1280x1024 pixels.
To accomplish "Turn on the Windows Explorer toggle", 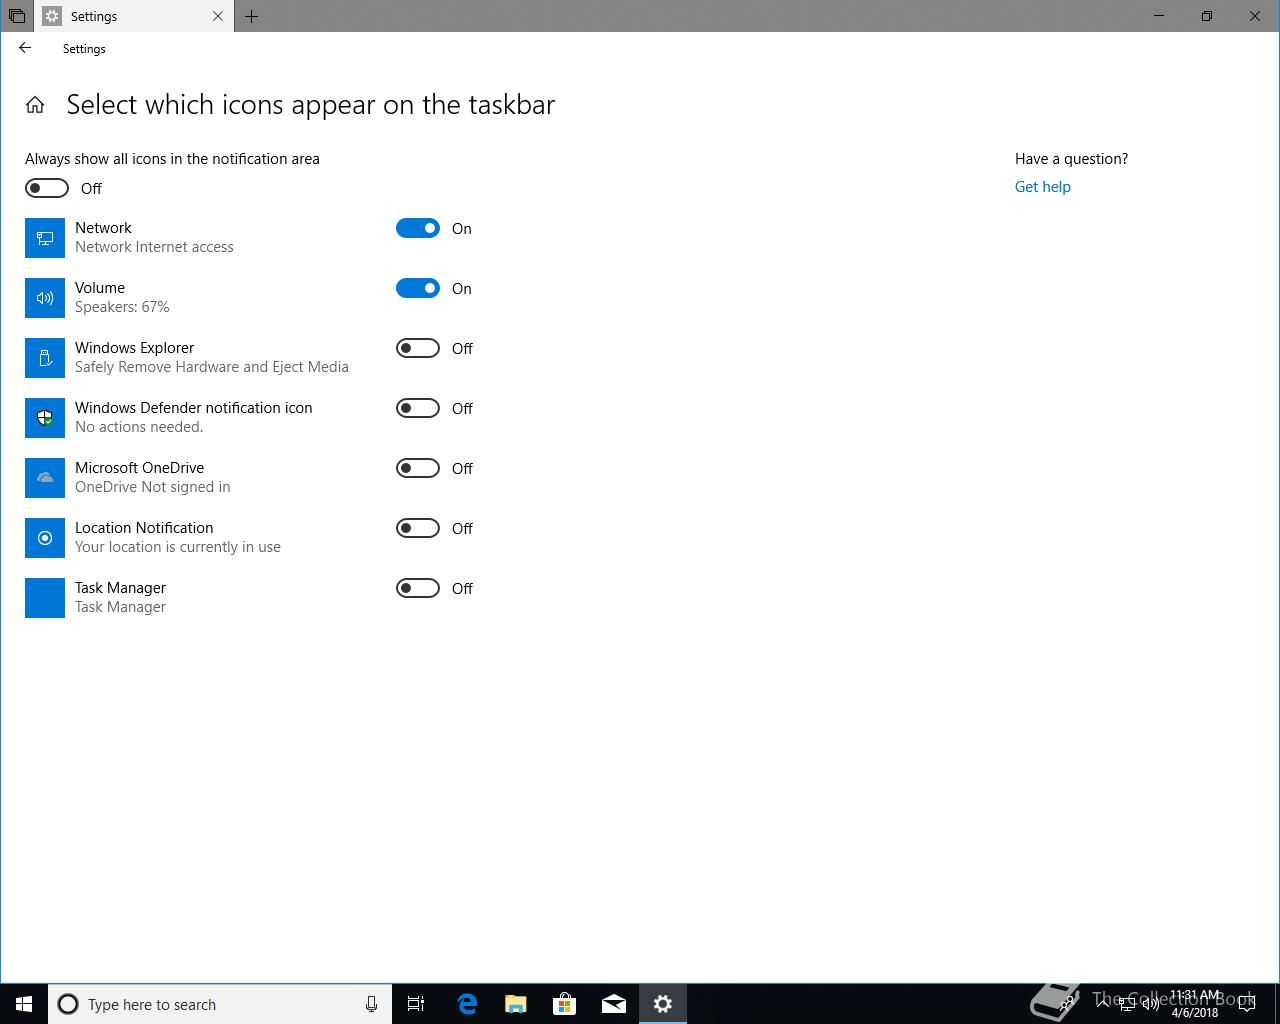I will tap(418, 348).
